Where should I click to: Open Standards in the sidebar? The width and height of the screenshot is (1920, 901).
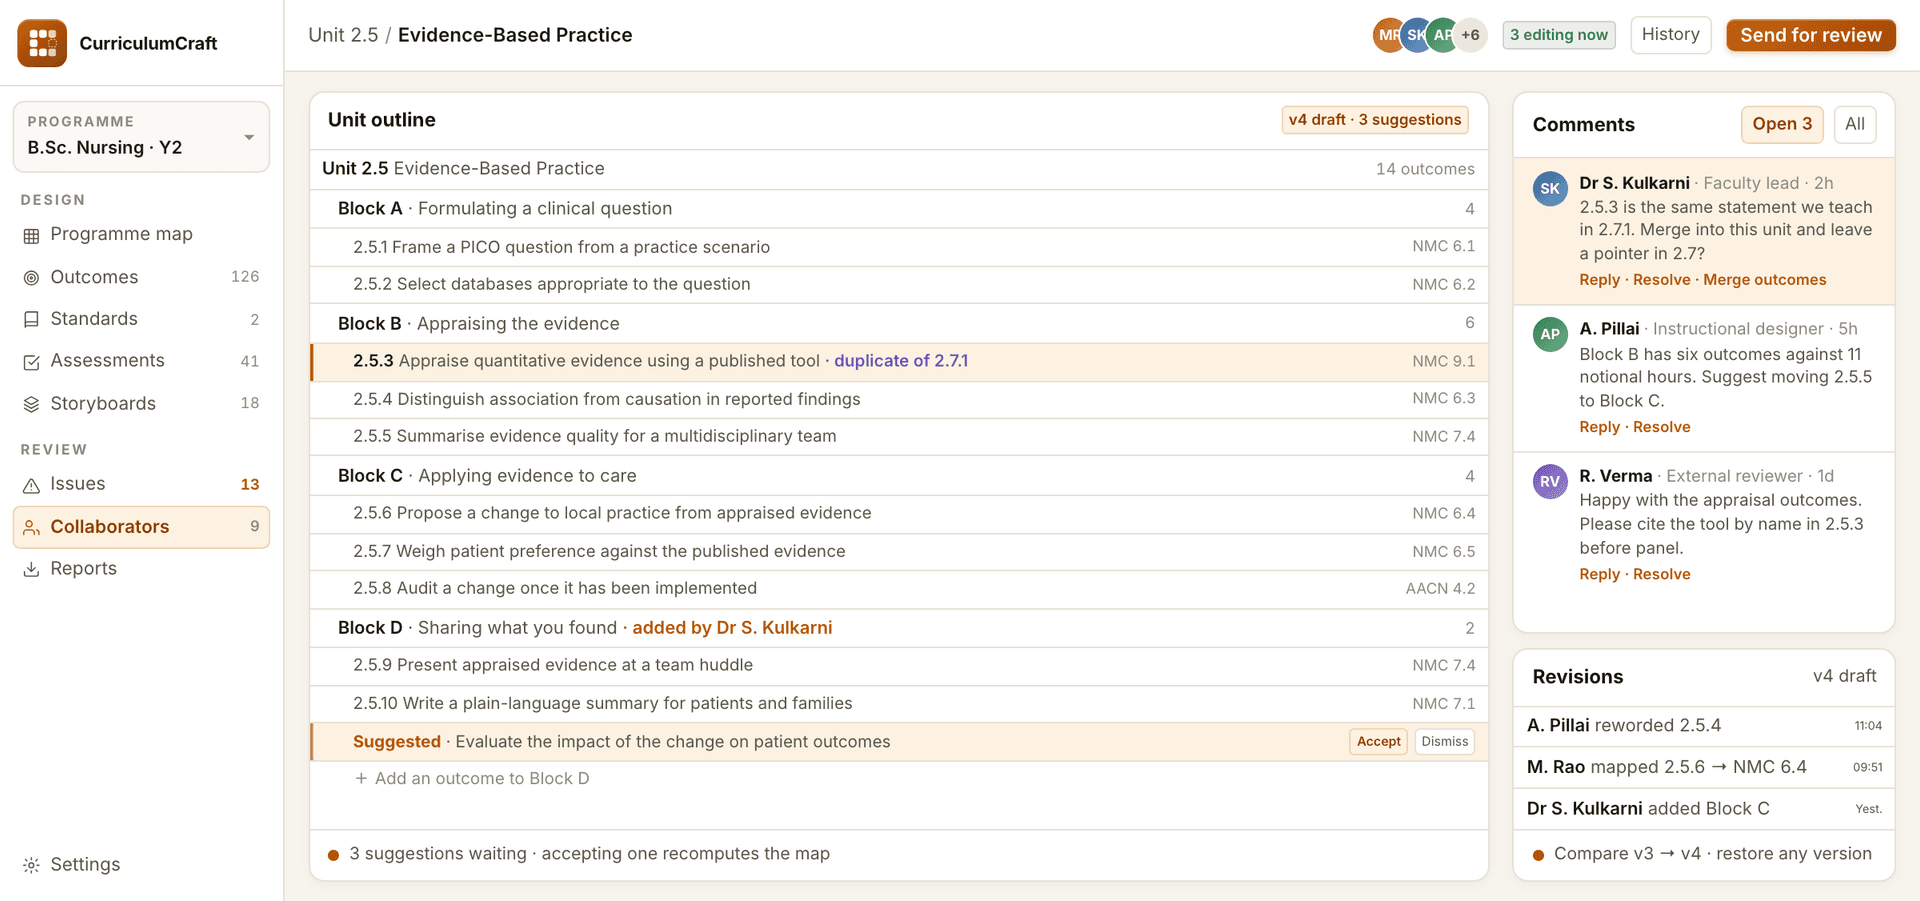(x=141, y=319)
